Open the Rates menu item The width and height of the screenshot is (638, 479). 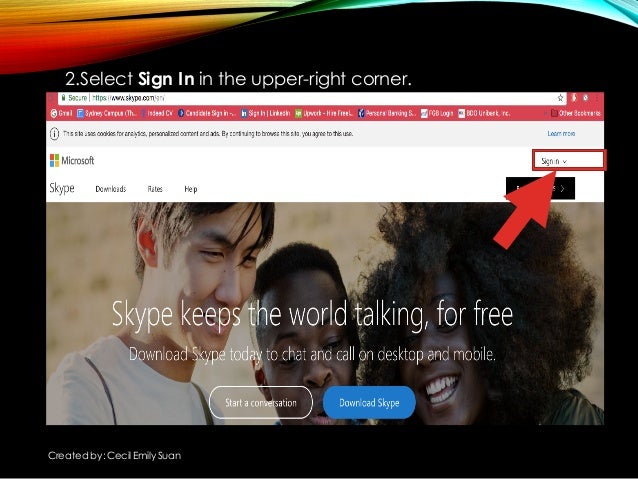pos(155,189)
